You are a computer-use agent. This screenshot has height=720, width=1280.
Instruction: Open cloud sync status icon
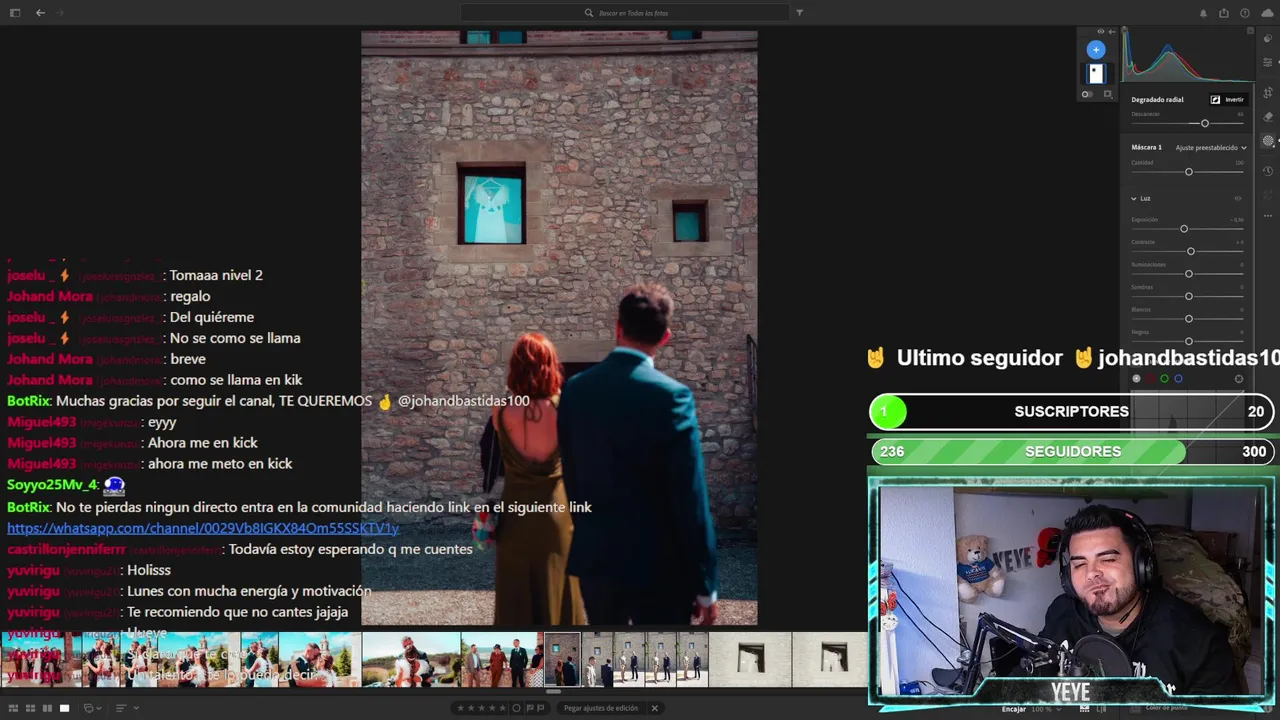point(1267,13)
